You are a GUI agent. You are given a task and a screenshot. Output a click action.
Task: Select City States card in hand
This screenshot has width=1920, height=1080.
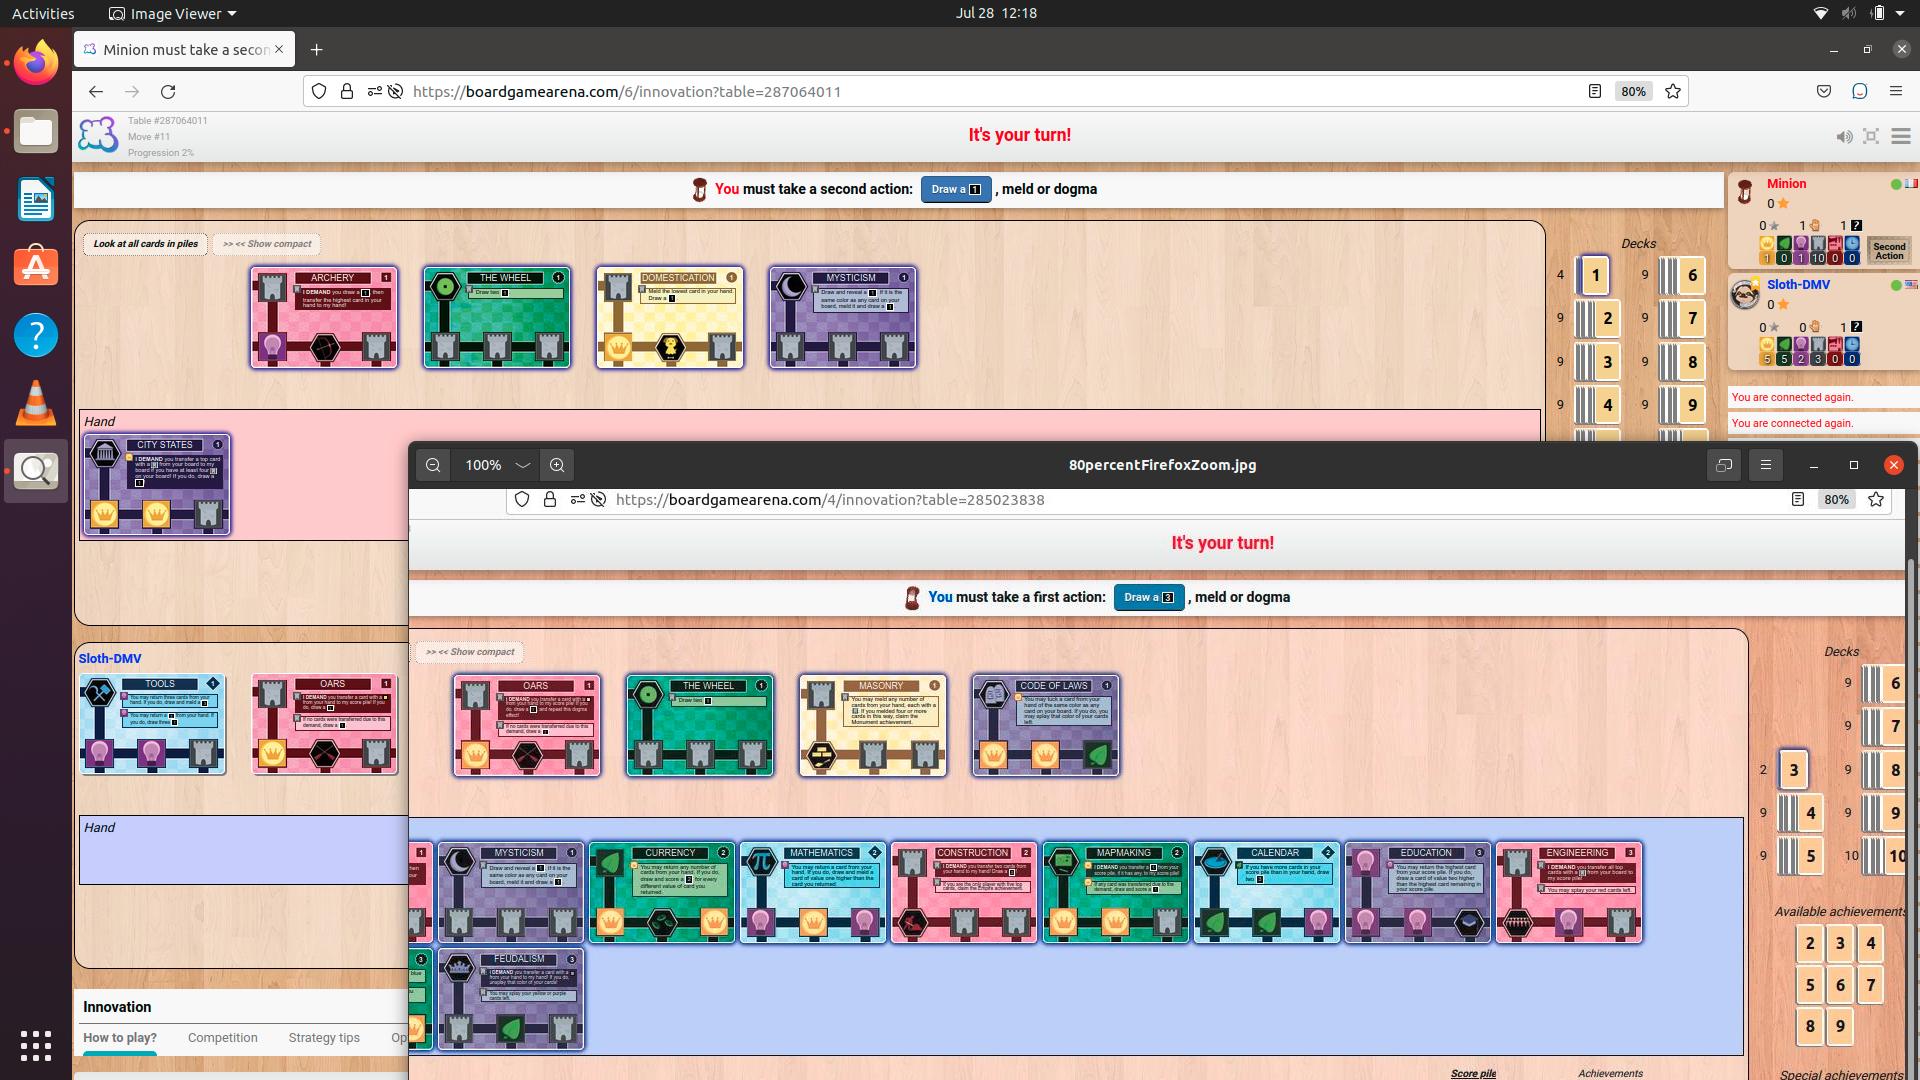click(x=157, y=485)
